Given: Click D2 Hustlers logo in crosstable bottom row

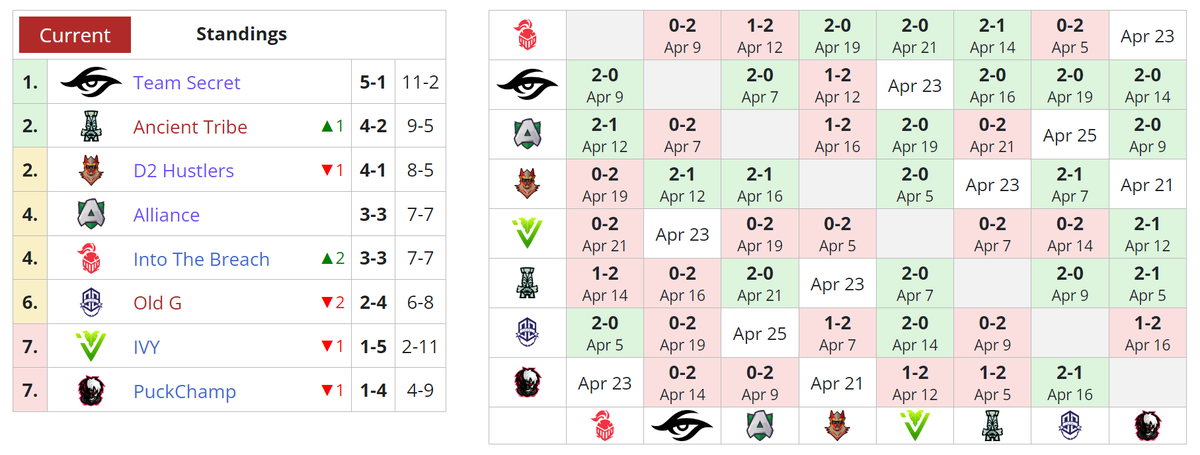Looking at the screenshot, I should pyautogui.click(x=837, y=425).
